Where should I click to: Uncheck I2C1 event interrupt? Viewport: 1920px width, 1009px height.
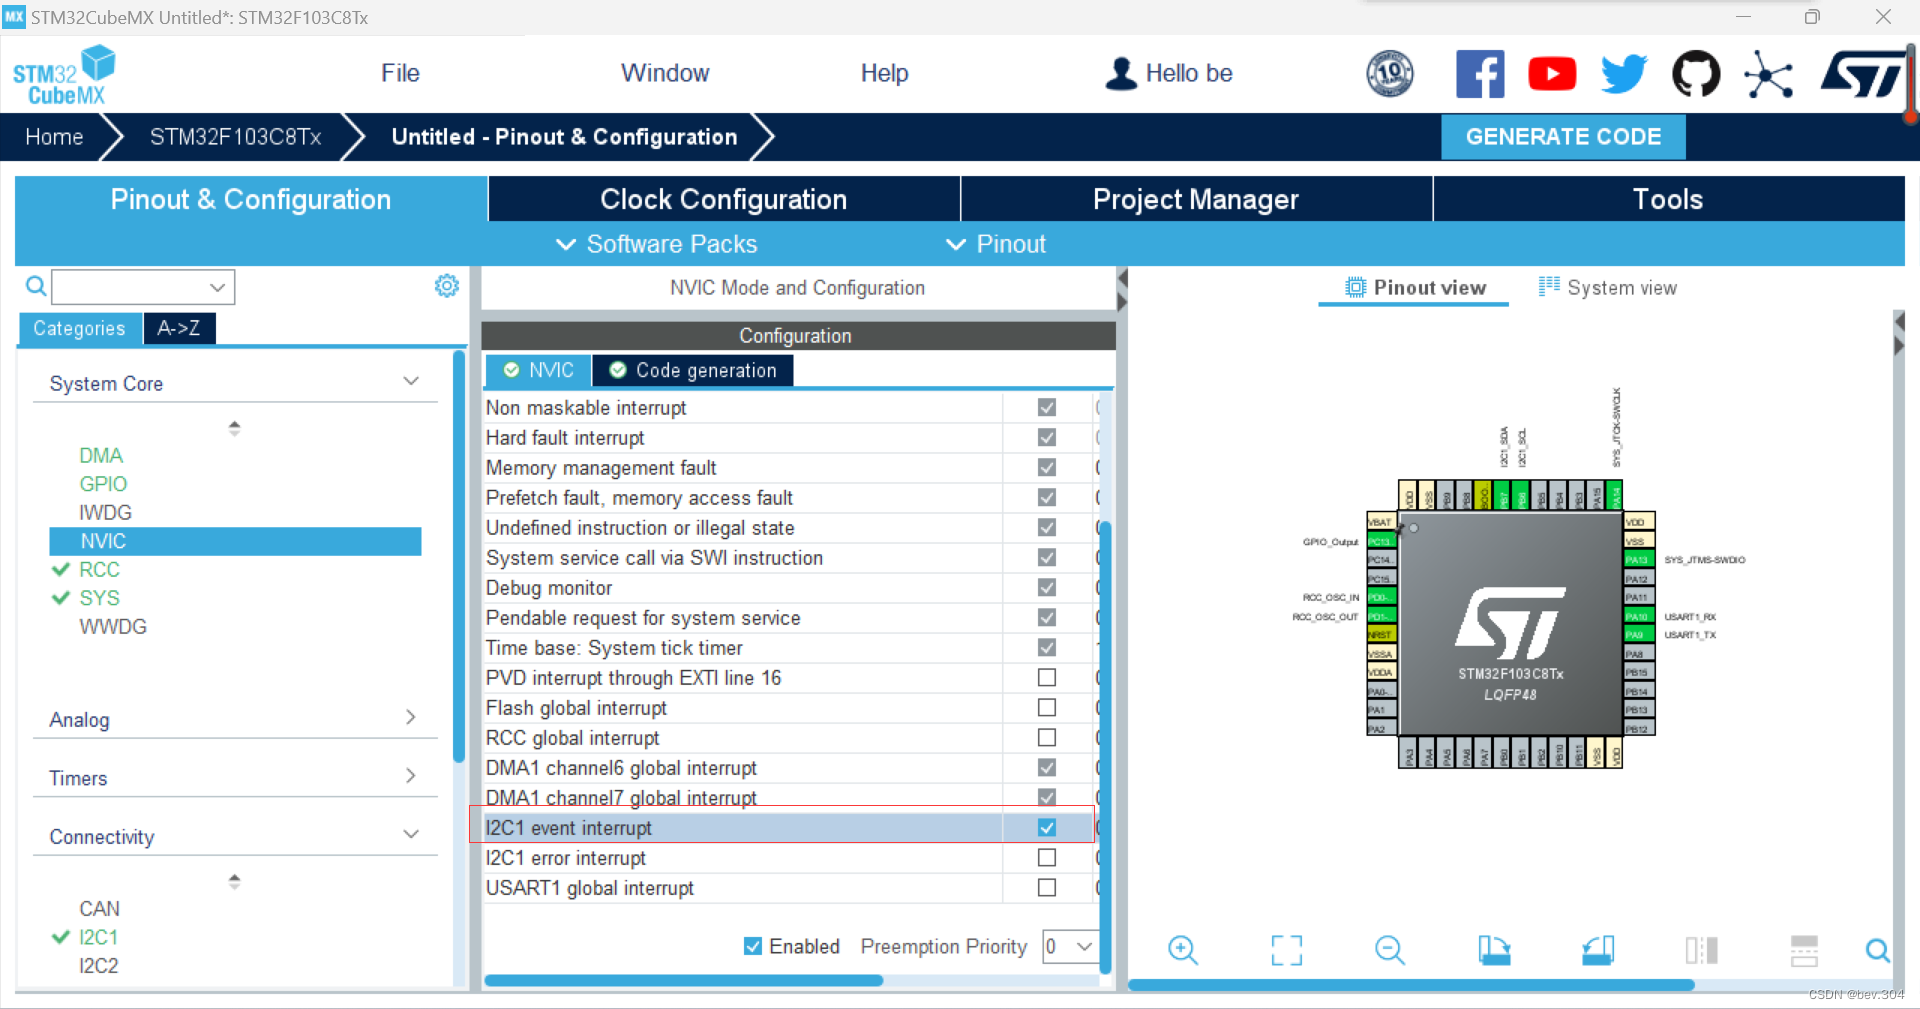point(1047,827)
